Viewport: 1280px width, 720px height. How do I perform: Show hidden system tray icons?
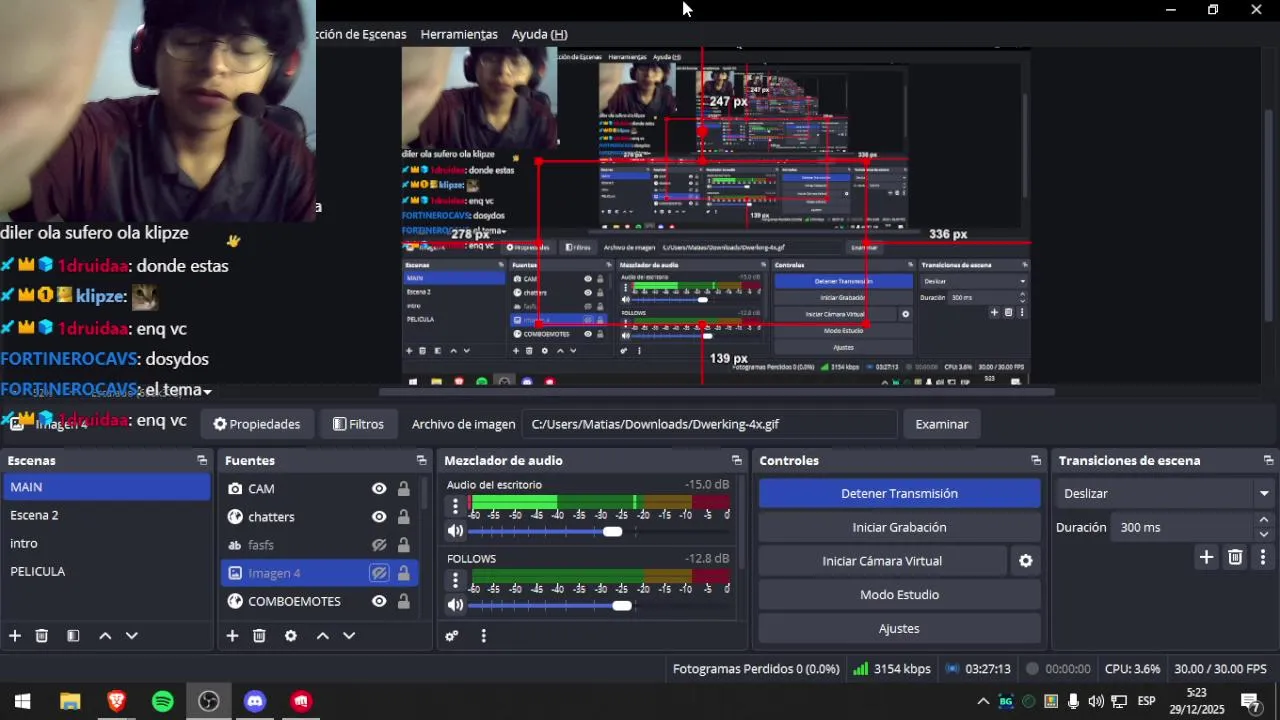(983, 701)
